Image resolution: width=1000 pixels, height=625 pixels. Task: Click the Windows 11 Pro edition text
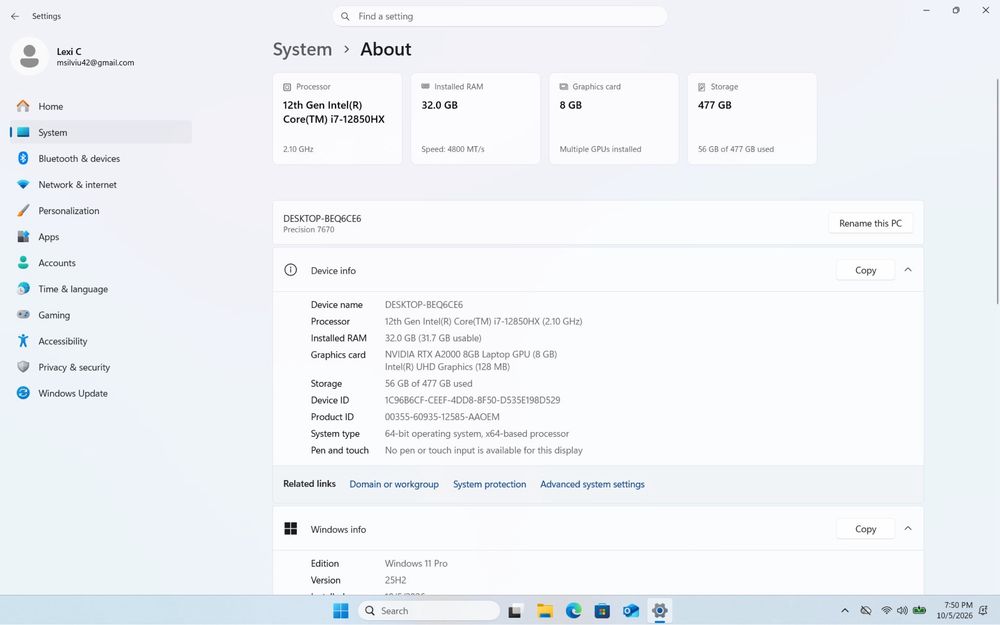pyautogui.click(x=416, y=563)
